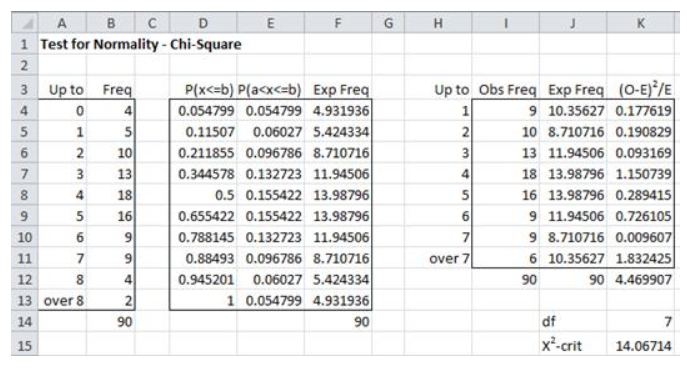The width and height of the screenshot is (687, 370).
Task: Click cell E6 with 0.096786
Action: click(270, 153)
